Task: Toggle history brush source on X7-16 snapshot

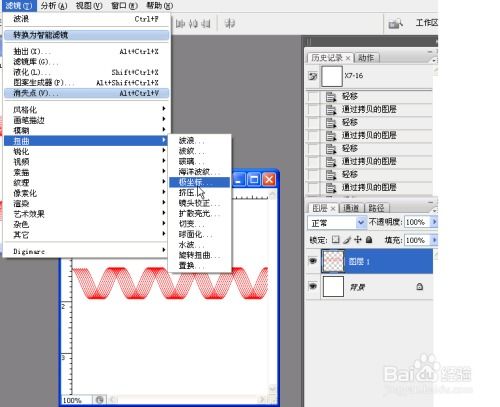Action: (313, 76)
